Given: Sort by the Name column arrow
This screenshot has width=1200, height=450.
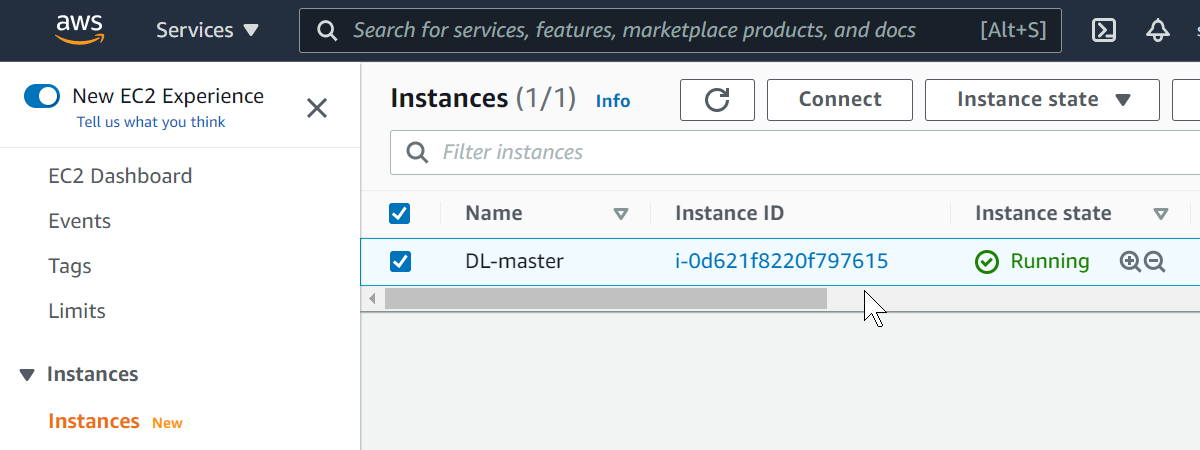Looking at the screenshot, I should click(x=620, y=214).
